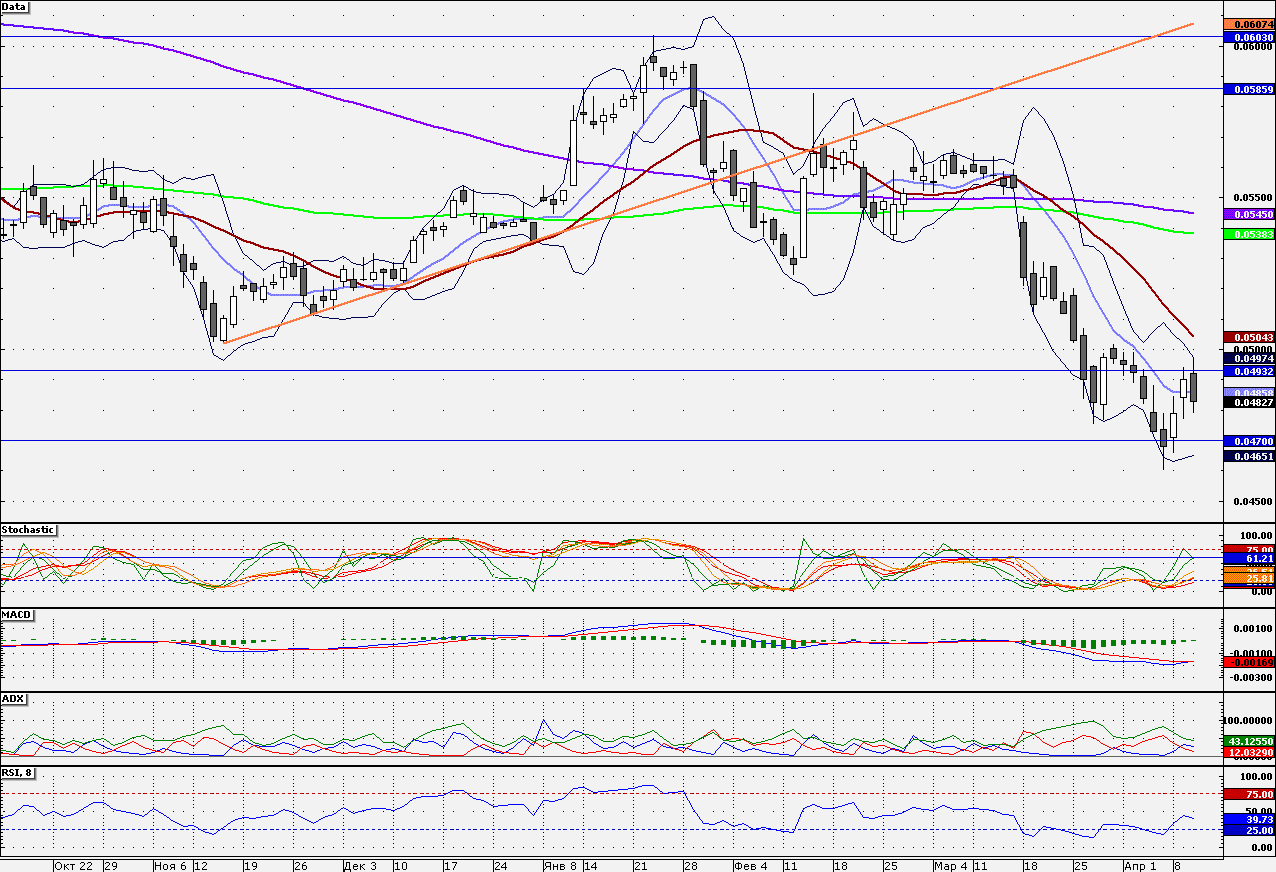Viewport: 1276px width, 872px height.
Task: Click the RSI 25.00 level label
Action: coord(1249,831)
